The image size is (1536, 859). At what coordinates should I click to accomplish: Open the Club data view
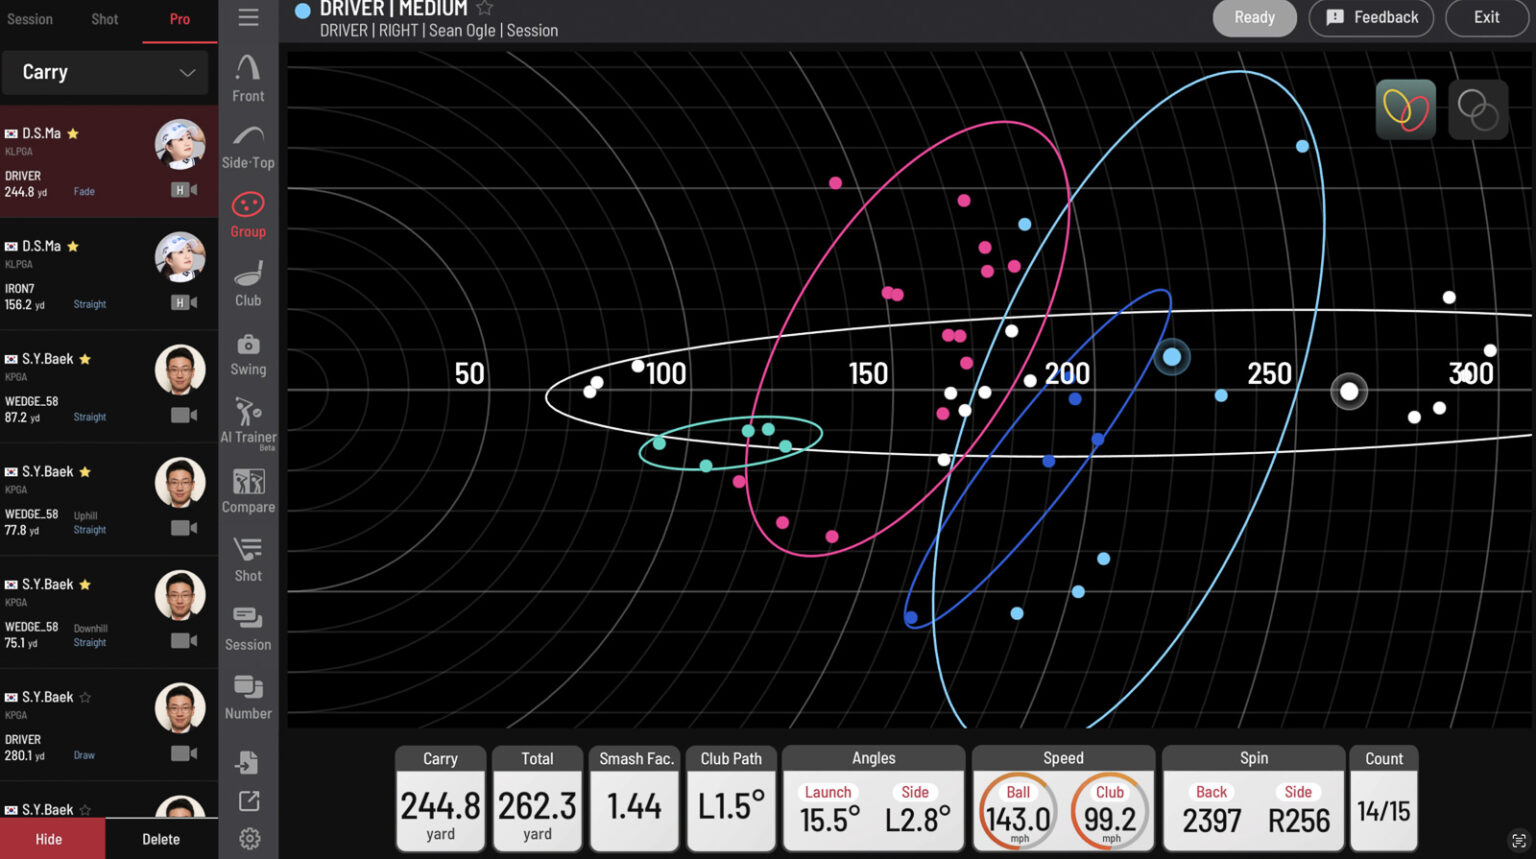248,284
